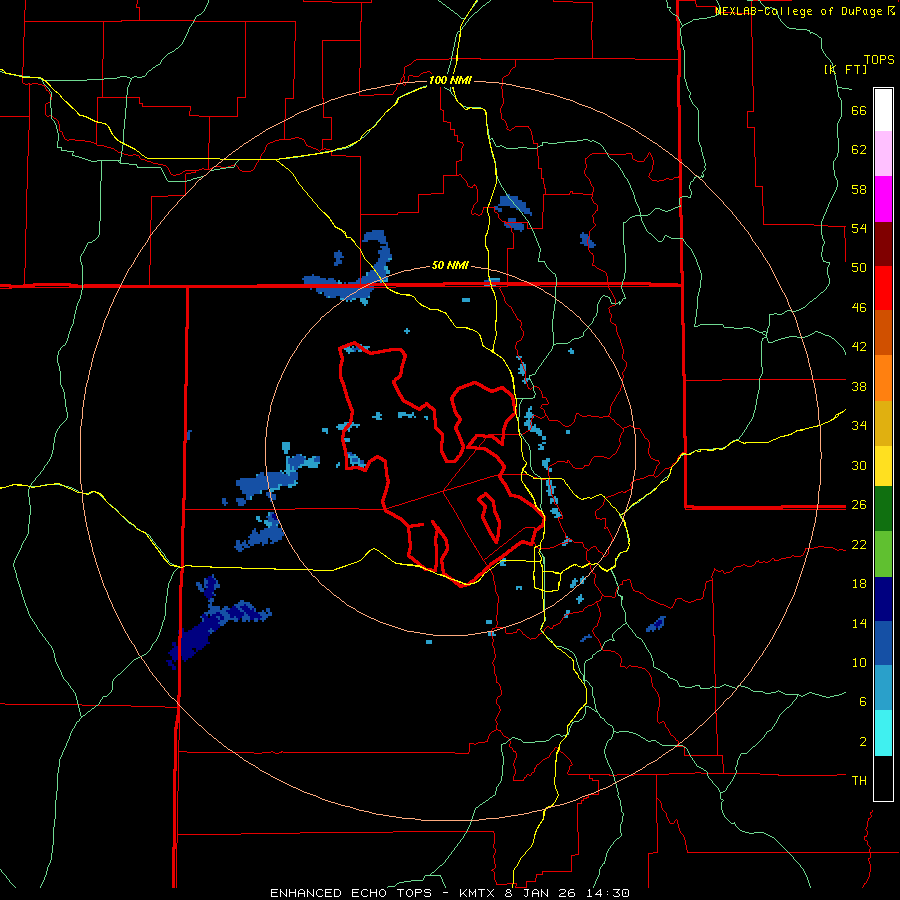Image resolution: width=900 pixels, height=900 pixels.
Task: Click the cyan legend swatch
Action: coord(883,733)
